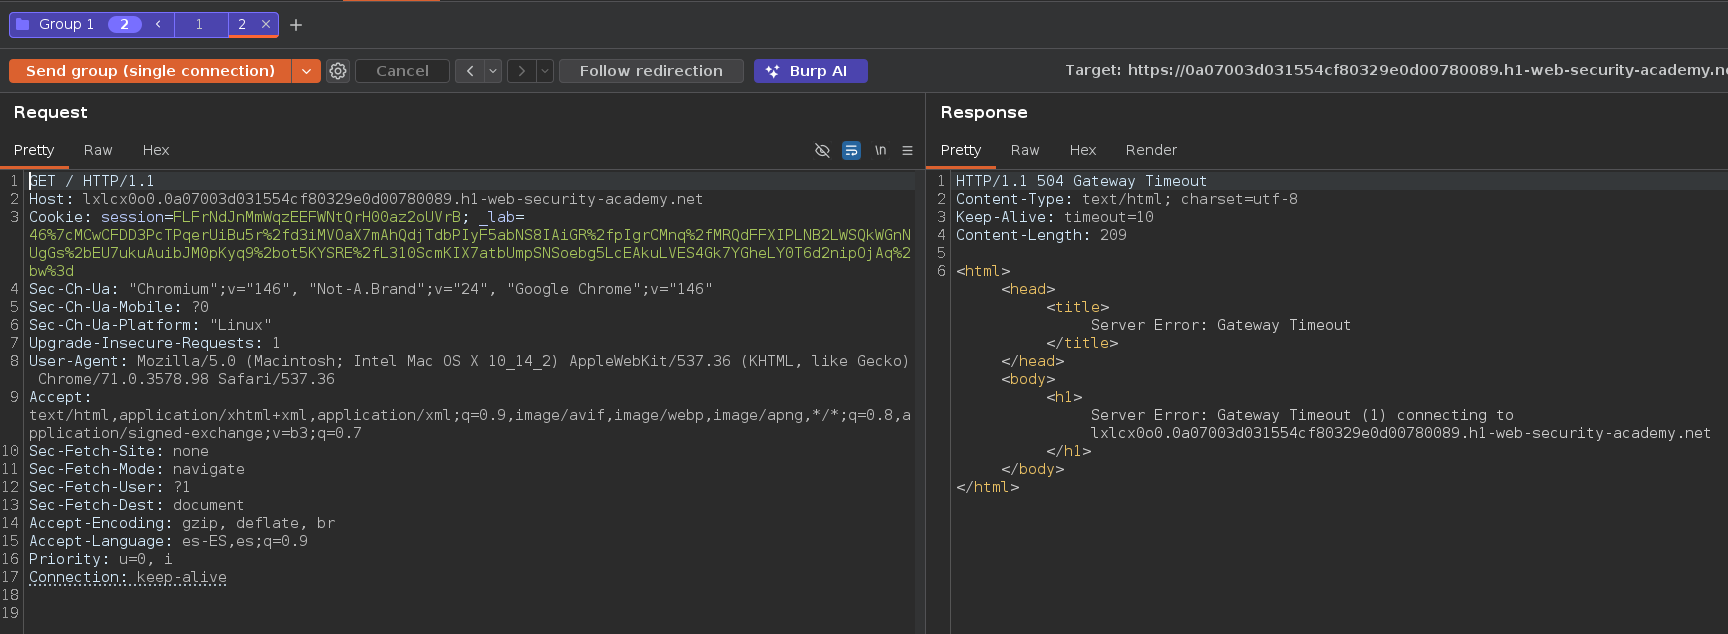Open the forward history dropdown arrow
The width and height of the screenshot is (1728, 634).
pos(545,71)
